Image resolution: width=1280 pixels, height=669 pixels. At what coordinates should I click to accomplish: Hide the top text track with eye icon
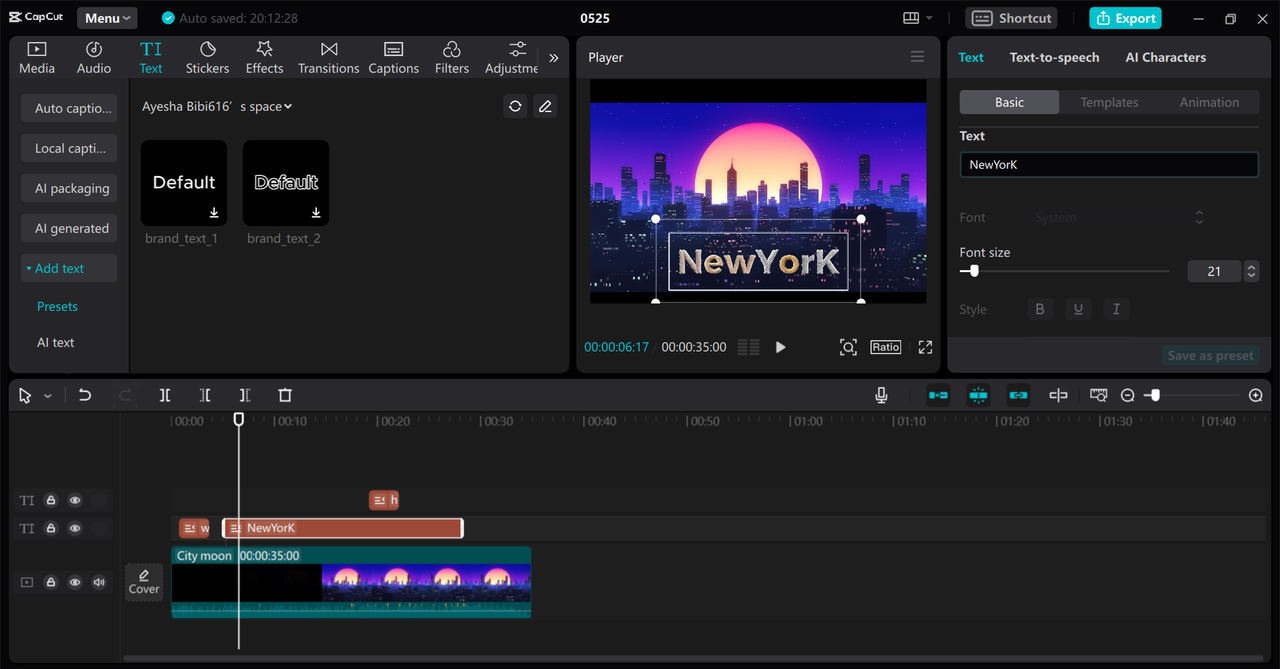75,500
